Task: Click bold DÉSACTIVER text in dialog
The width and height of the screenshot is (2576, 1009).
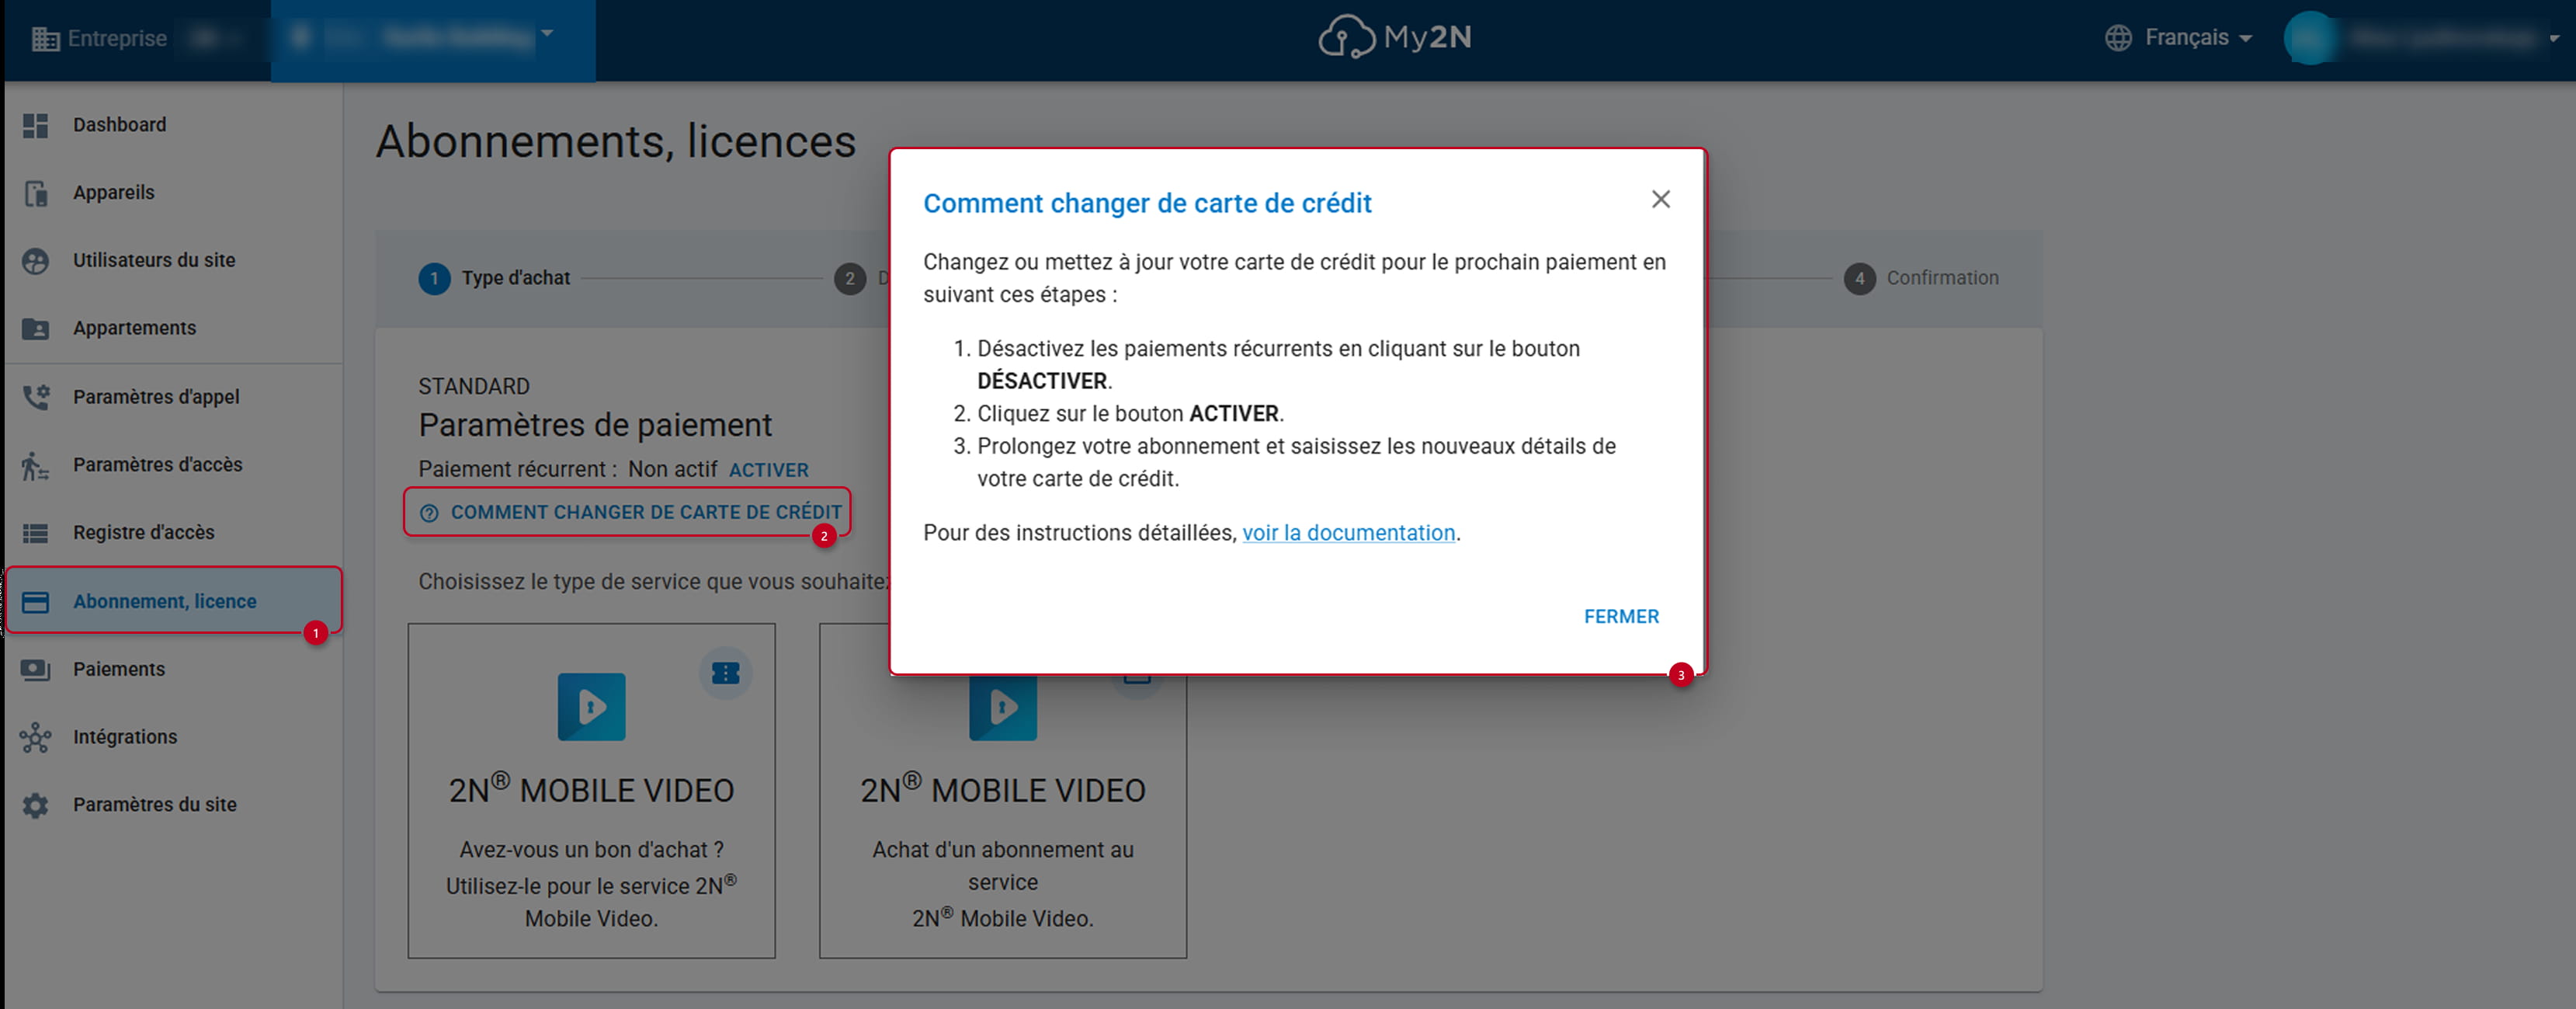Action: point(1042,381)
